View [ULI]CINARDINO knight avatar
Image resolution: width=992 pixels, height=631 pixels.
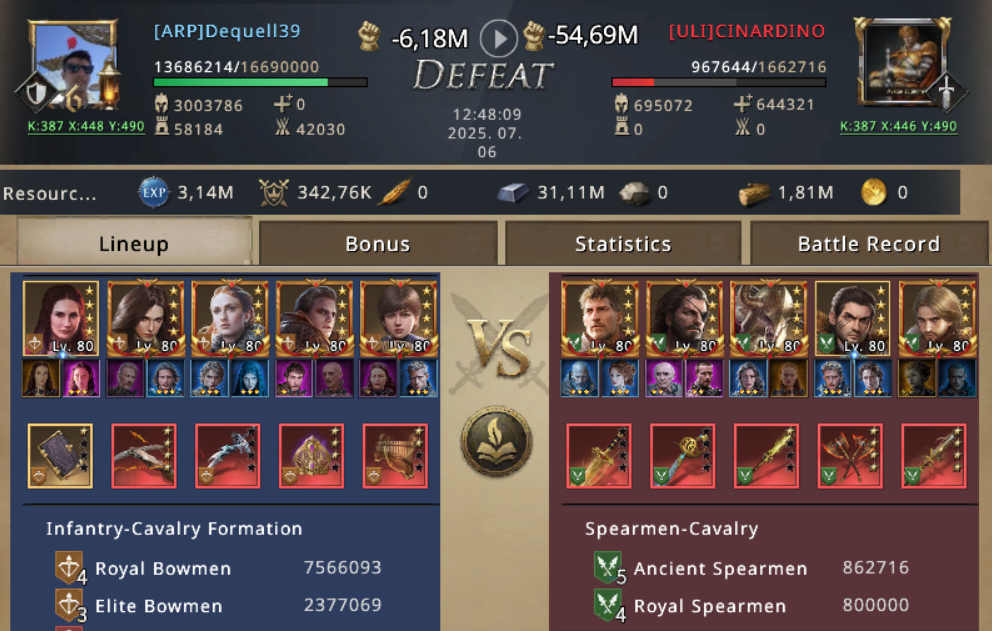click(902, 61)
